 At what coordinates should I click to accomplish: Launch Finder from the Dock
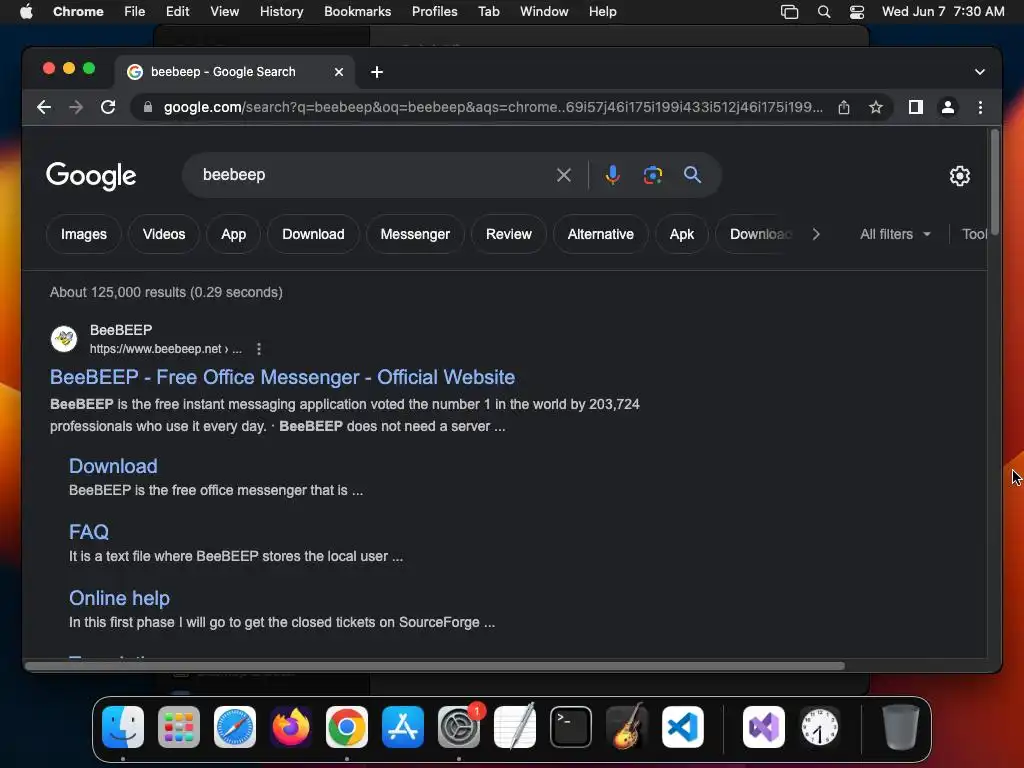tap(123, 727)
